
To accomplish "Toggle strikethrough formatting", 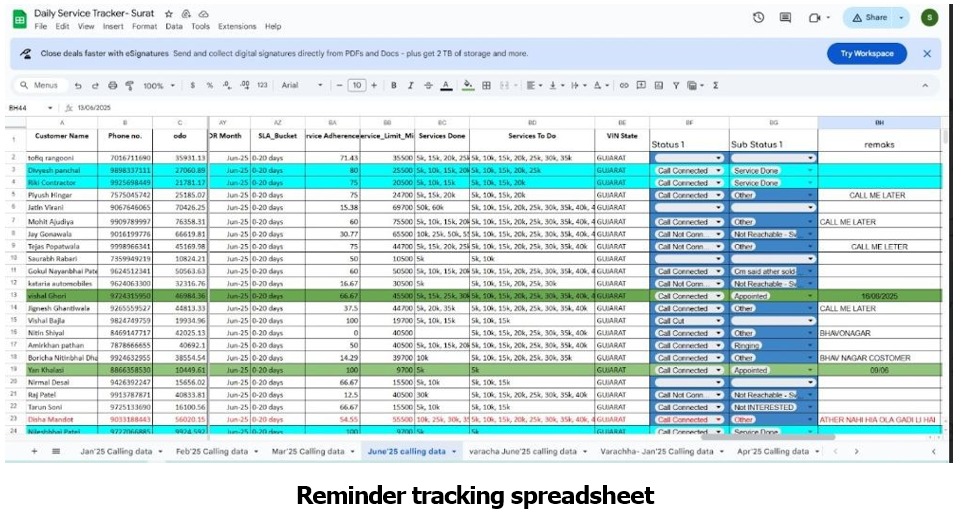I will click(427, 86).
